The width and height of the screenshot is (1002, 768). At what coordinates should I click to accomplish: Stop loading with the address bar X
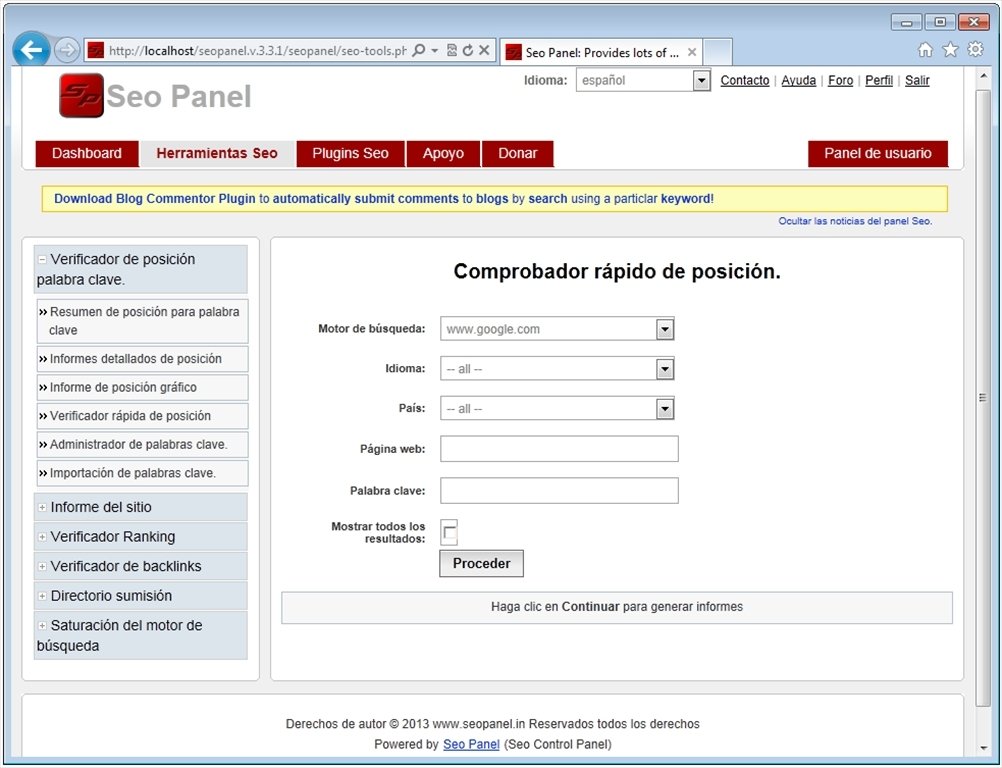484,50
